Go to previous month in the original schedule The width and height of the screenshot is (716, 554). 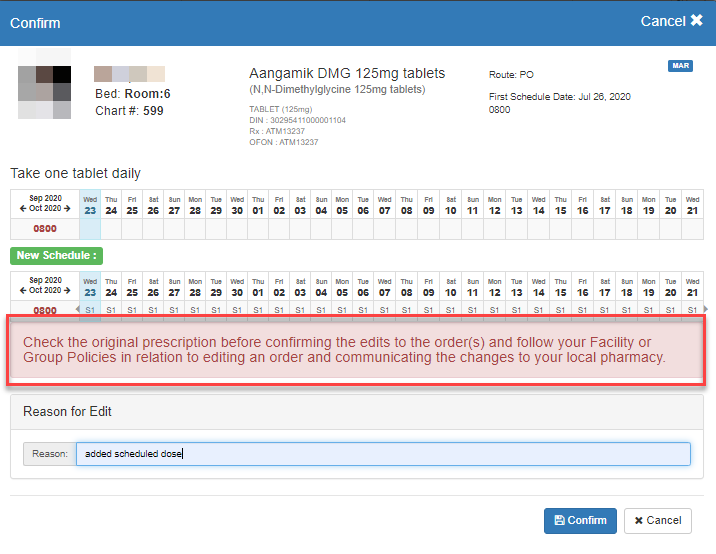(x=23, y=208)
